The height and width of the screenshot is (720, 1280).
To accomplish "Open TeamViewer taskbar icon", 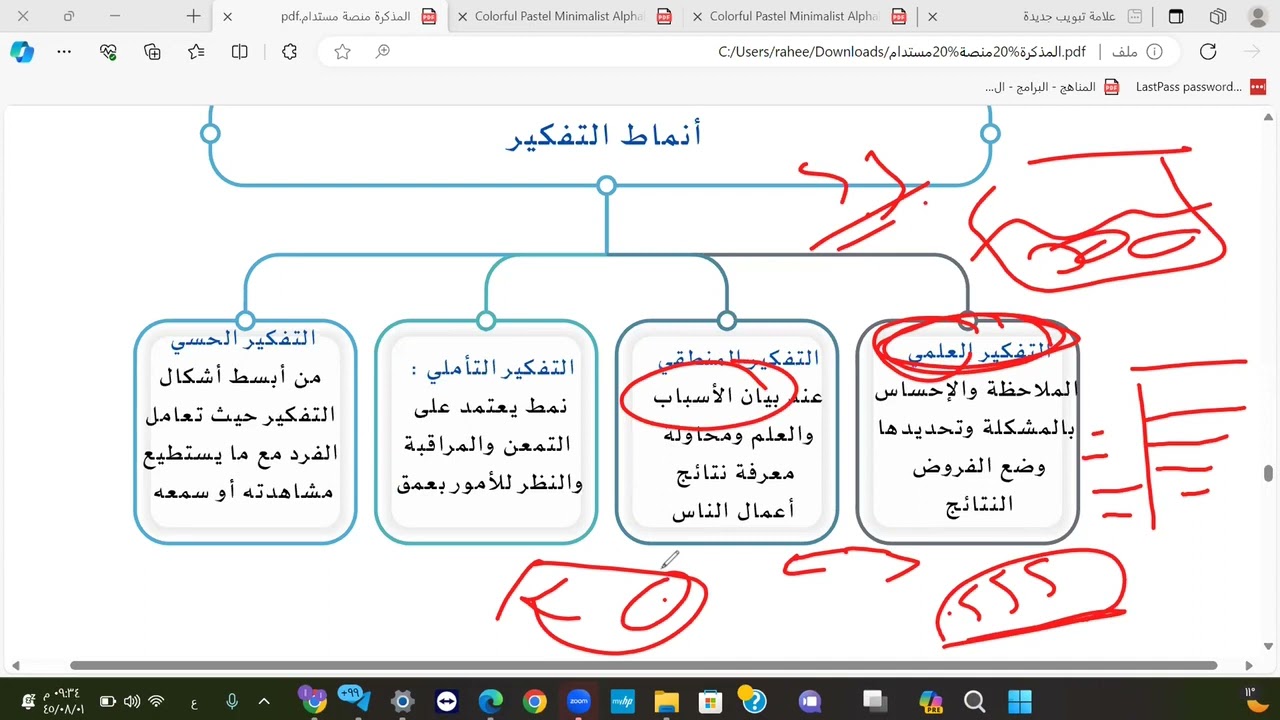I will pyautogui.click(x=446, y=701).
